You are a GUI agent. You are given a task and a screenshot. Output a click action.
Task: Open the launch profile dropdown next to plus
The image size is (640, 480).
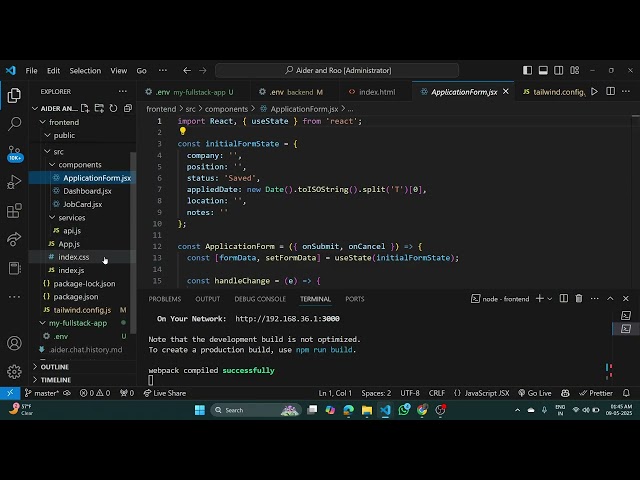click(550, 299)
